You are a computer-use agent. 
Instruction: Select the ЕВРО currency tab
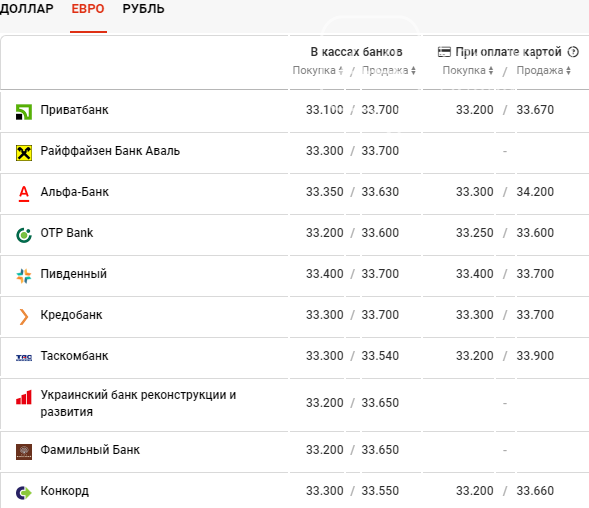(88, 9)
